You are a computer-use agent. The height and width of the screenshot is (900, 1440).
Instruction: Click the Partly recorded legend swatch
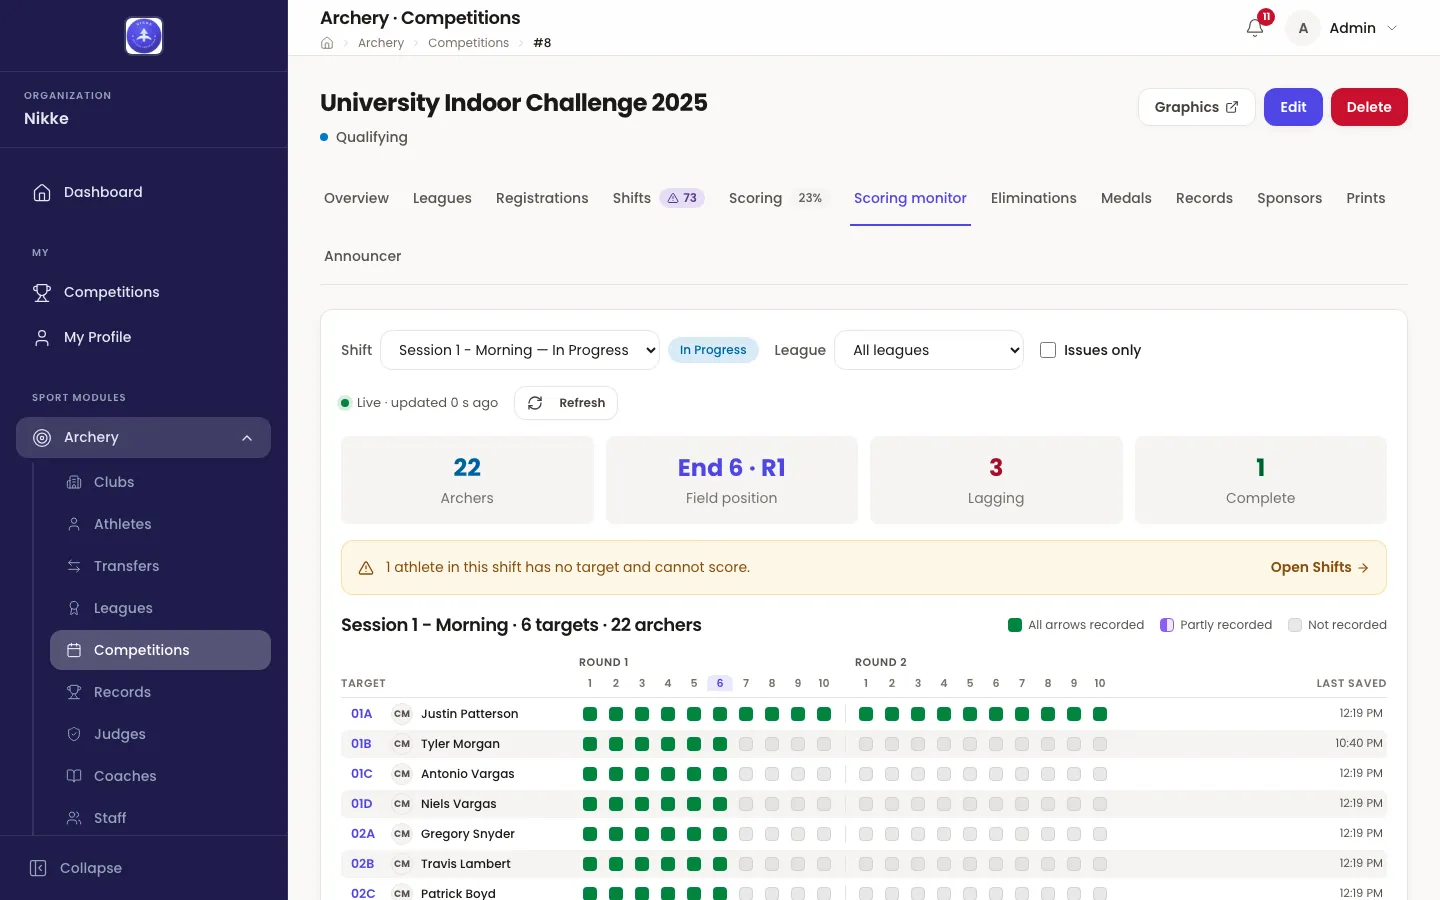coord(1167,625)
